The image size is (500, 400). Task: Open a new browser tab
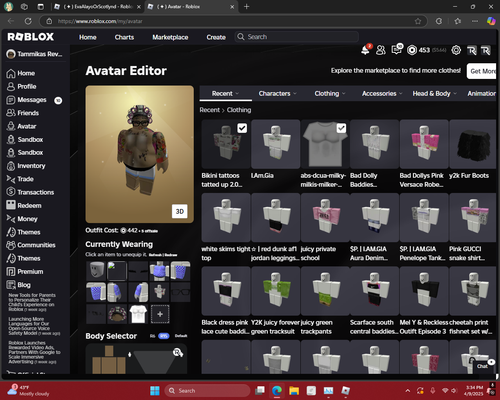tap(247, 7)
